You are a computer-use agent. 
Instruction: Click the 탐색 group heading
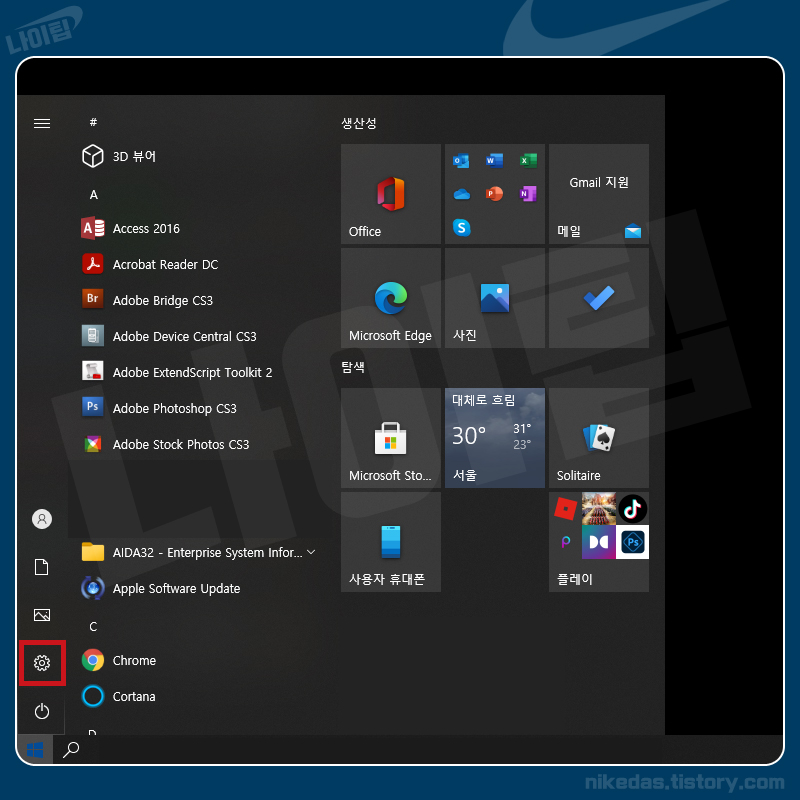click(353, 367)
